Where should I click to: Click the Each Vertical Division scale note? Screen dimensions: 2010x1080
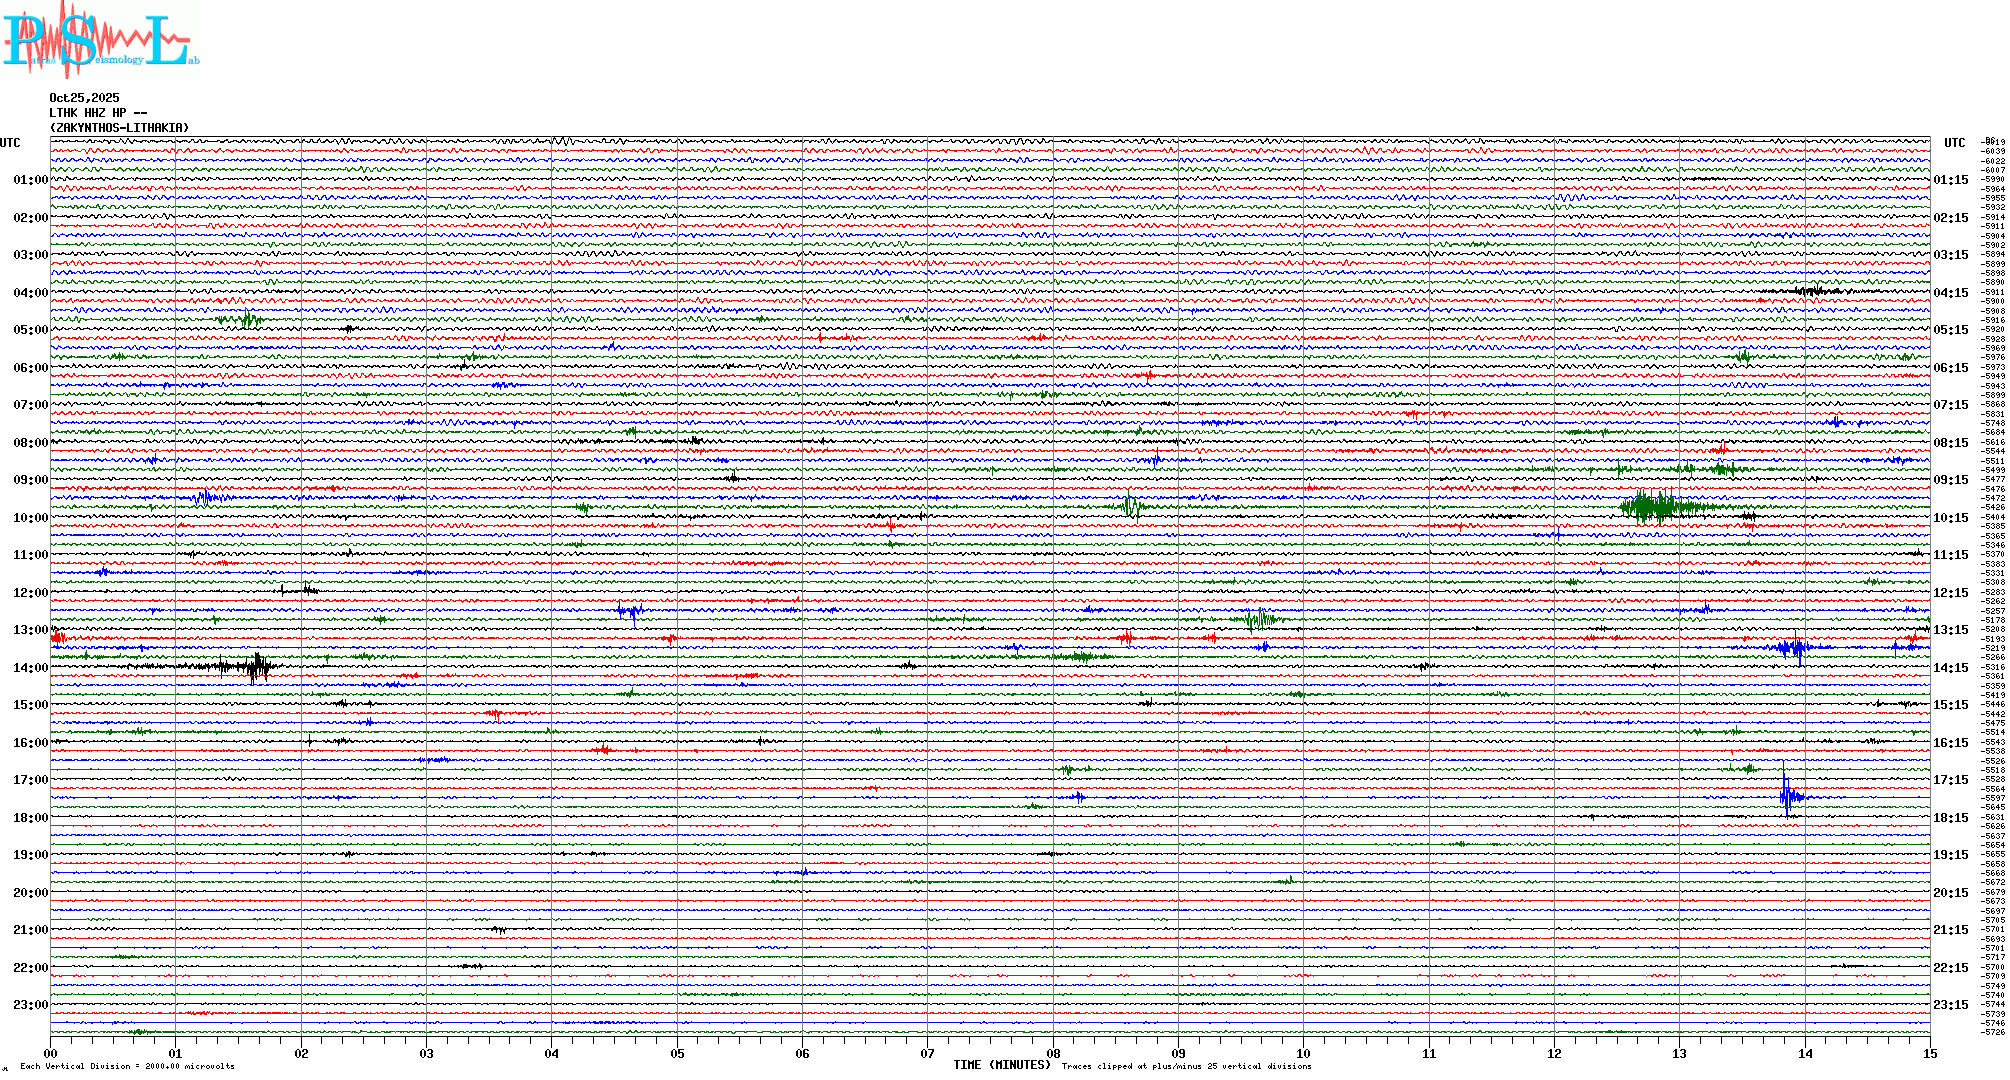click(127, 1067)
